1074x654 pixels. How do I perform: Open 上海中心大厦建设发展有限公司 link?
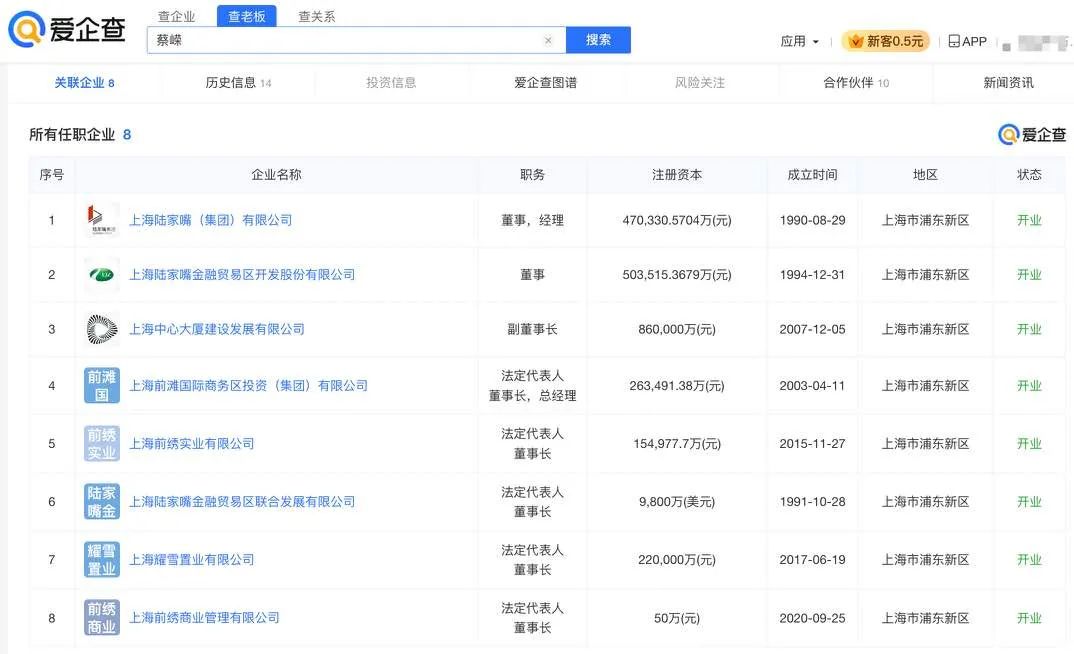(217, 329)
